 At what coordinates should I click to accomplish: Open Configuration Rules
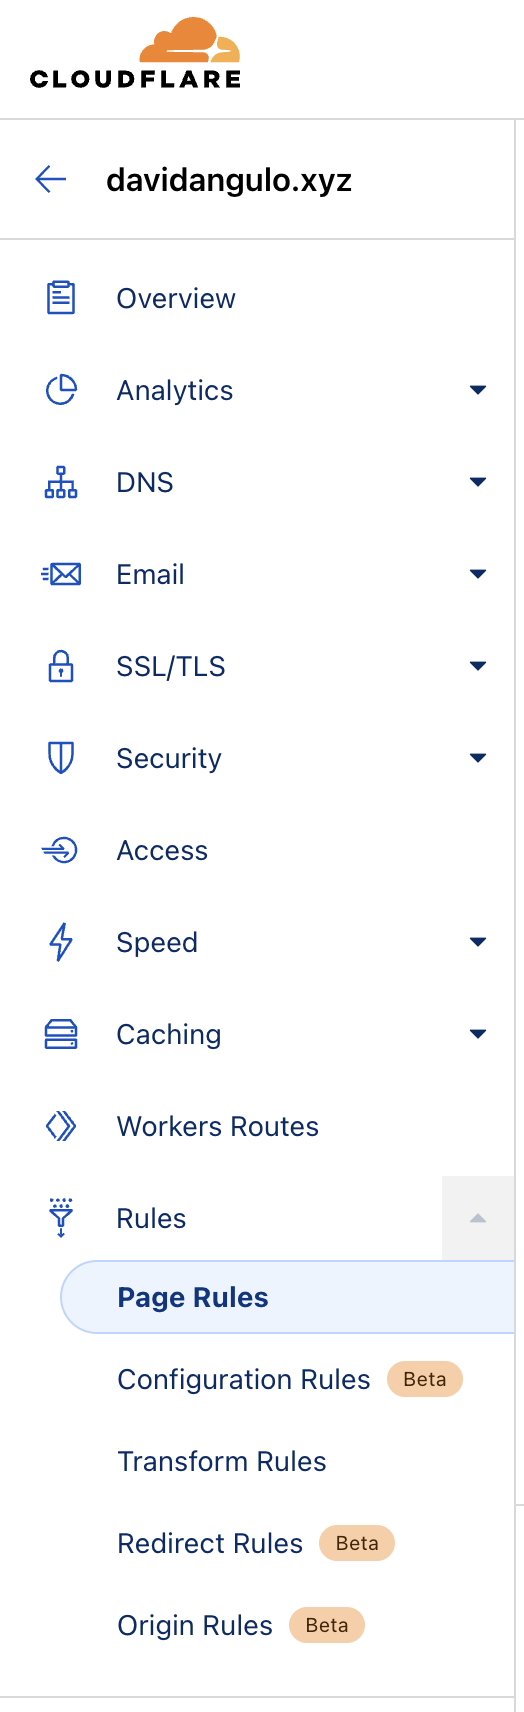pyautogui.click(x=244, y=1379)
